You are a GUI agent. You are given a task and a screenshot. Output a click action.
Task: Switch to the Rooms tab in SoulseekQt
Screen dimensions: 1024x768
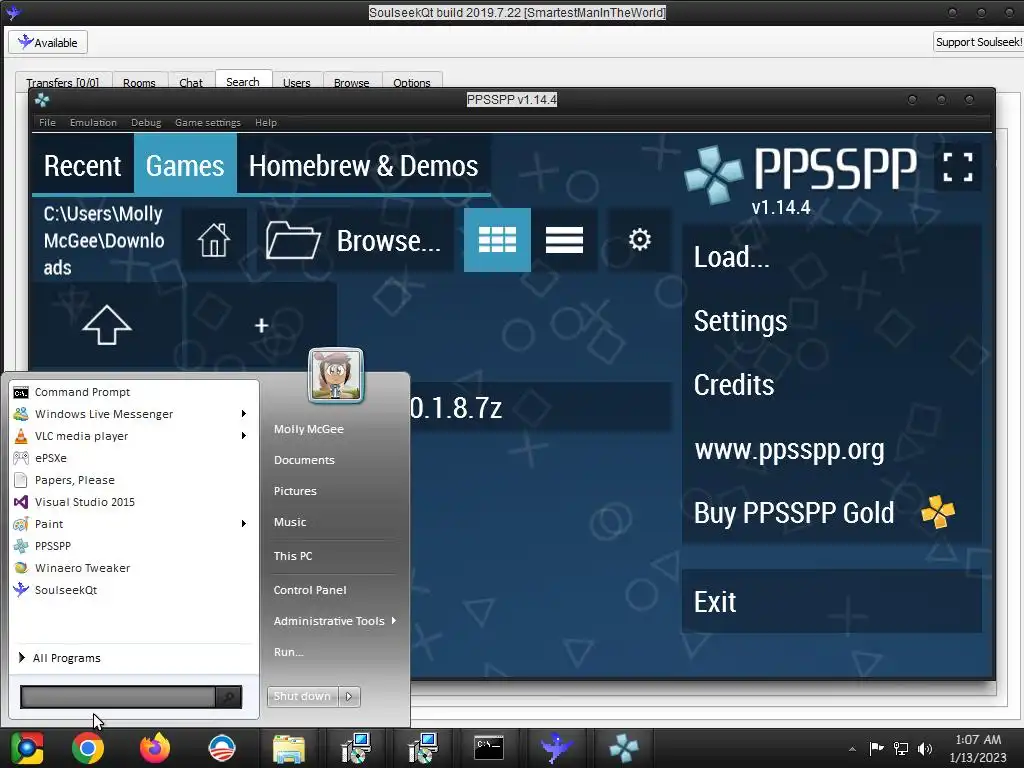click(x=139, y=82)
